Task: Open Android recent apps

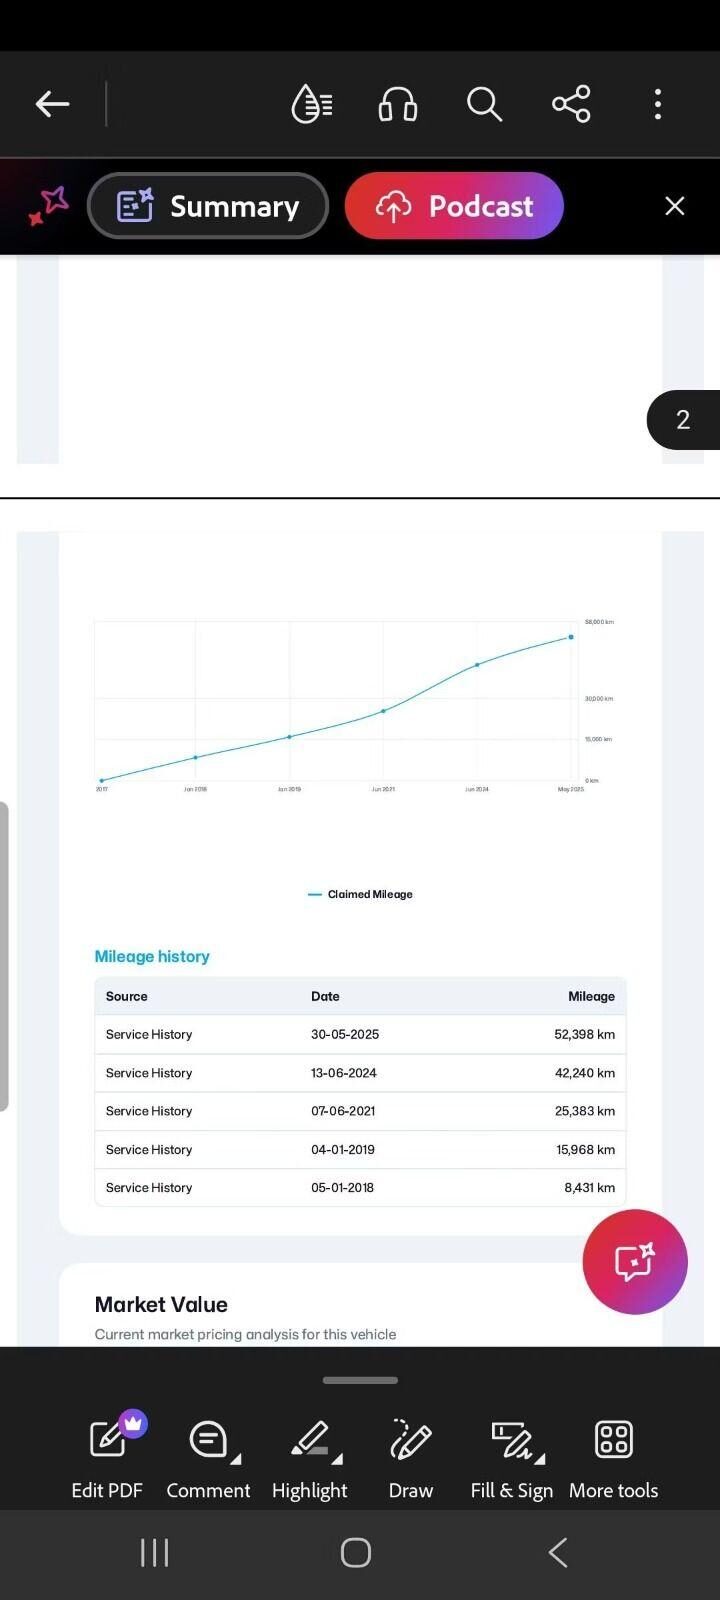Action: (x=154, y=1553)
